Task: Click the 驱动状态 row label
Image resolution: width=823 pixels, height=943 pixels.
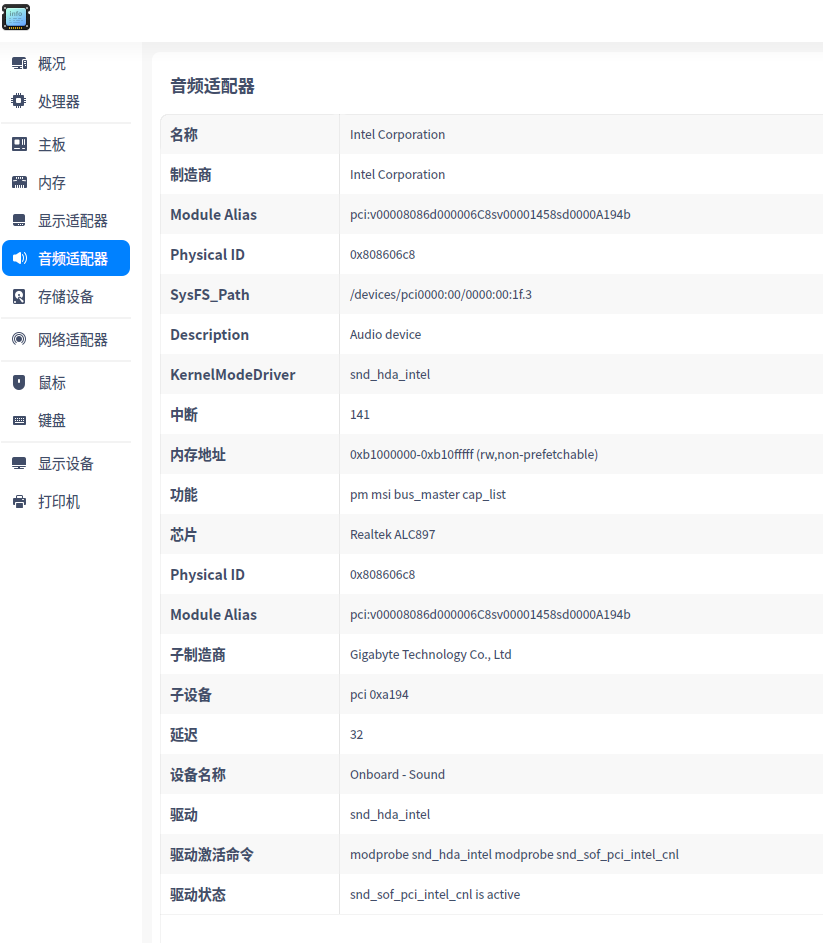Action: point(198,894)
